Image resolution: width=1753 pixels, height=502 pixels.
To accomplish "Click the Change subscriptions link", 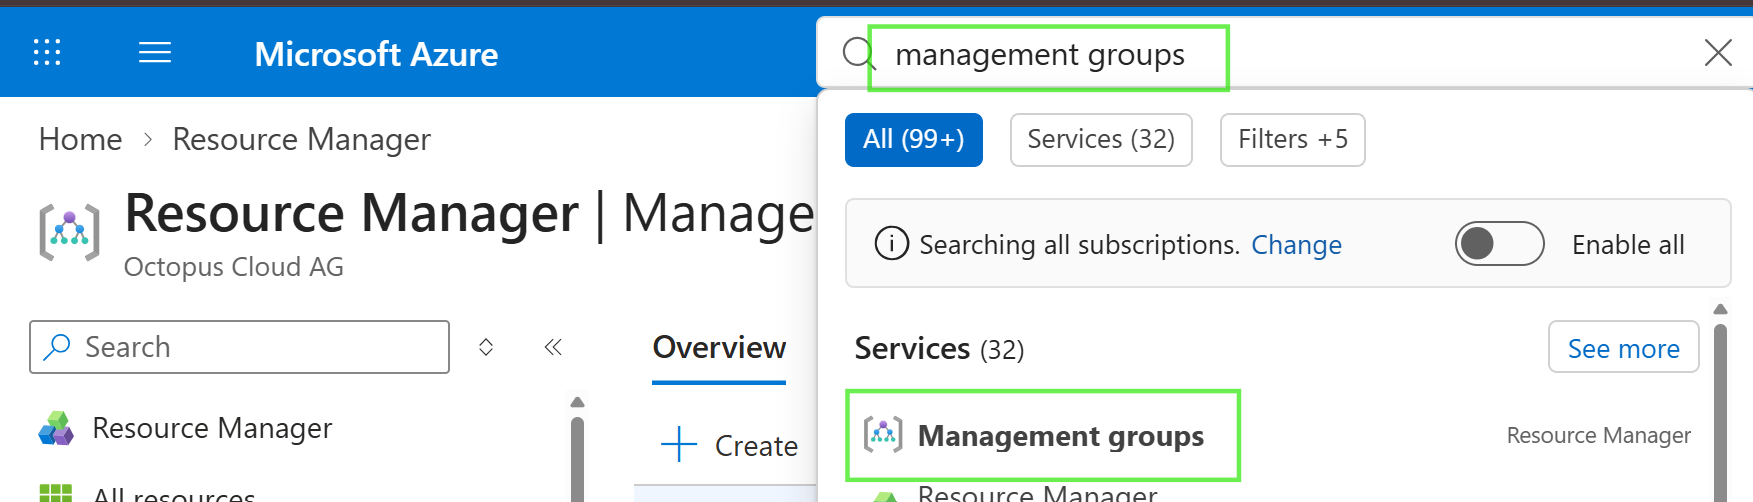I will click(1296, 244).
